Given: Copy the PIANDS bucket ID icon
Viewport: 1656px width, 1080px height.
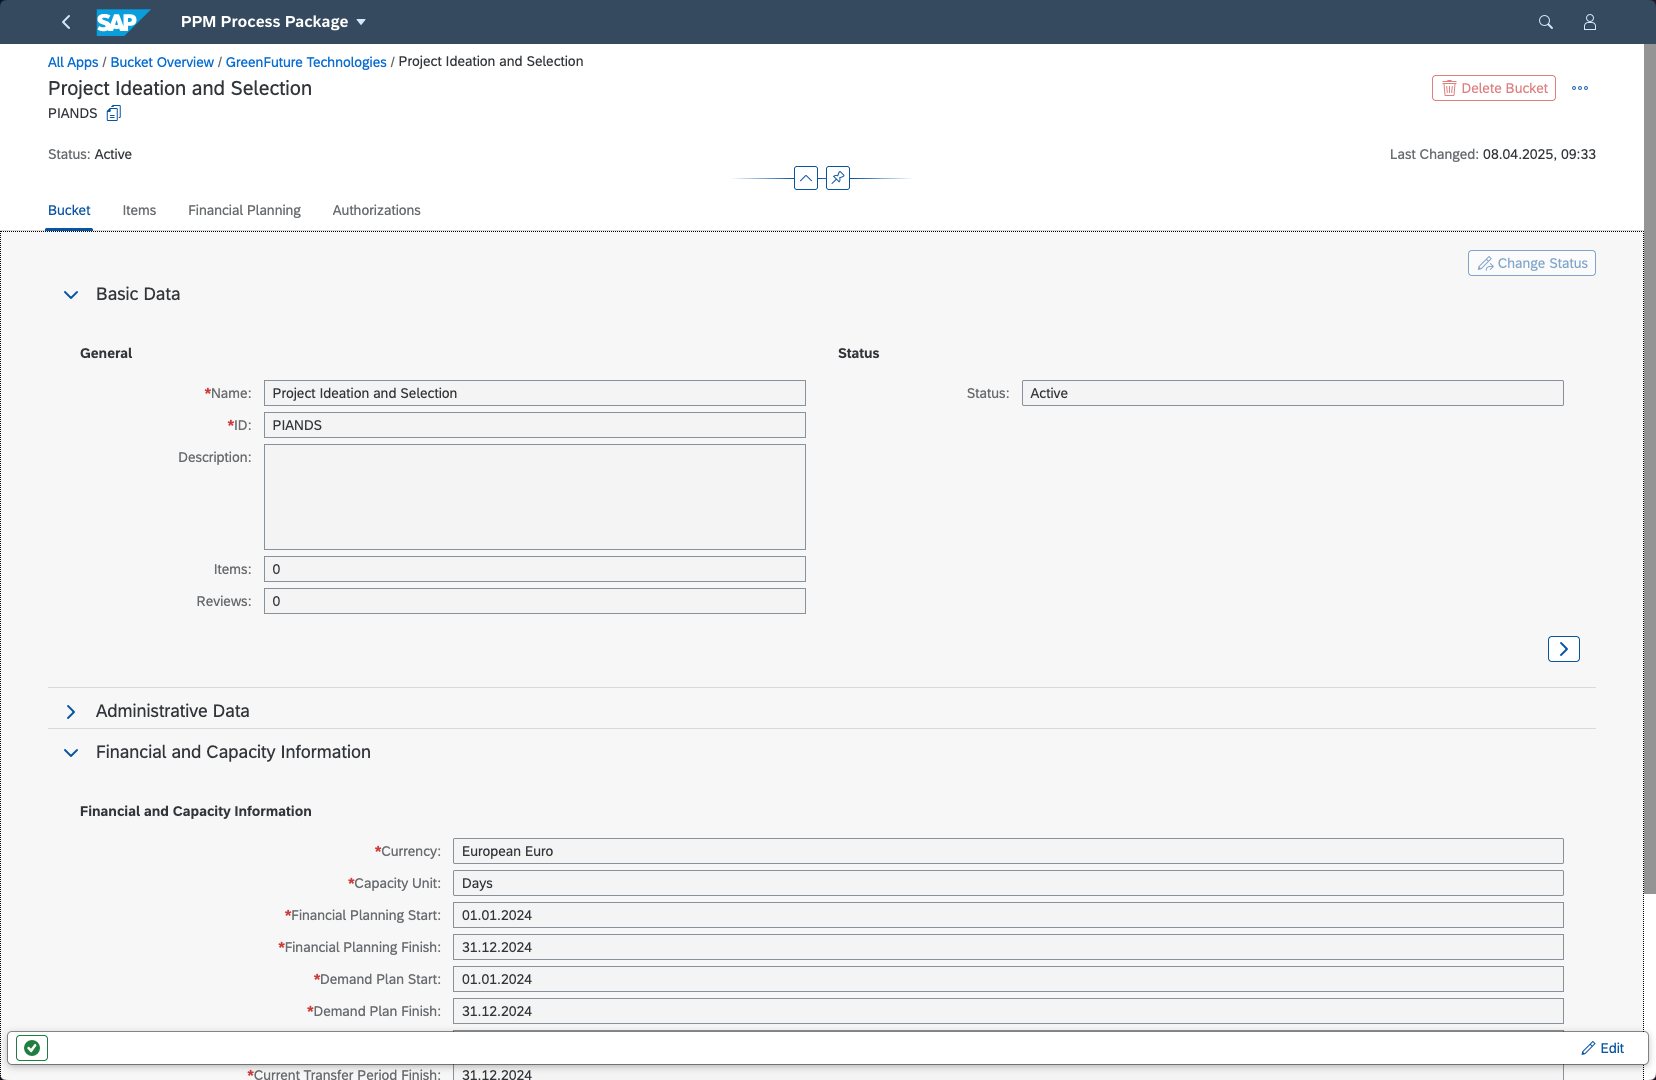Looking at the screenshot, I should [114, 113].
